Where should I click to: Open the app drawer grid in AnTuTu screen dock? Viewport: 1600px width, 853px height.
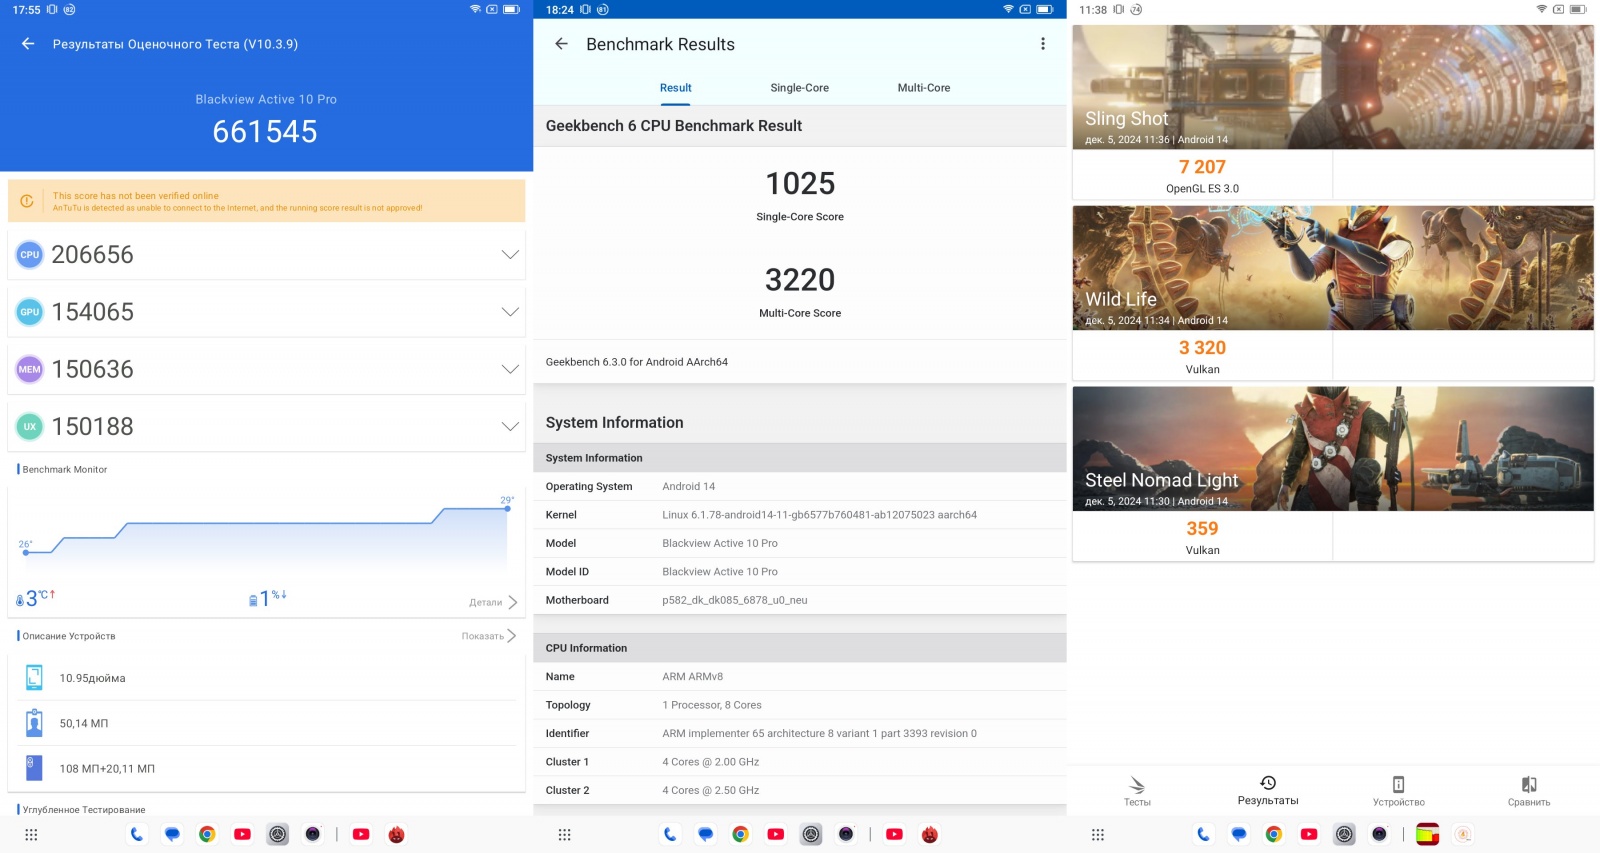(x=31, y=834)
